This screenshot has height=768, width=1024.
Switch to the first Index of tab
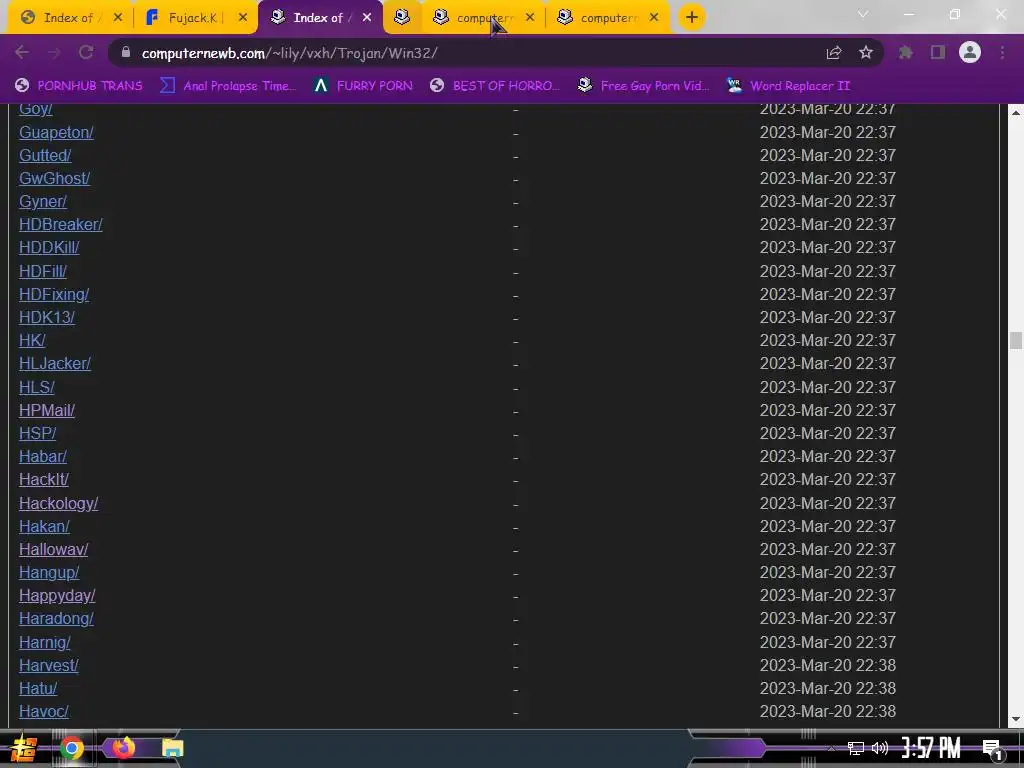69,18
